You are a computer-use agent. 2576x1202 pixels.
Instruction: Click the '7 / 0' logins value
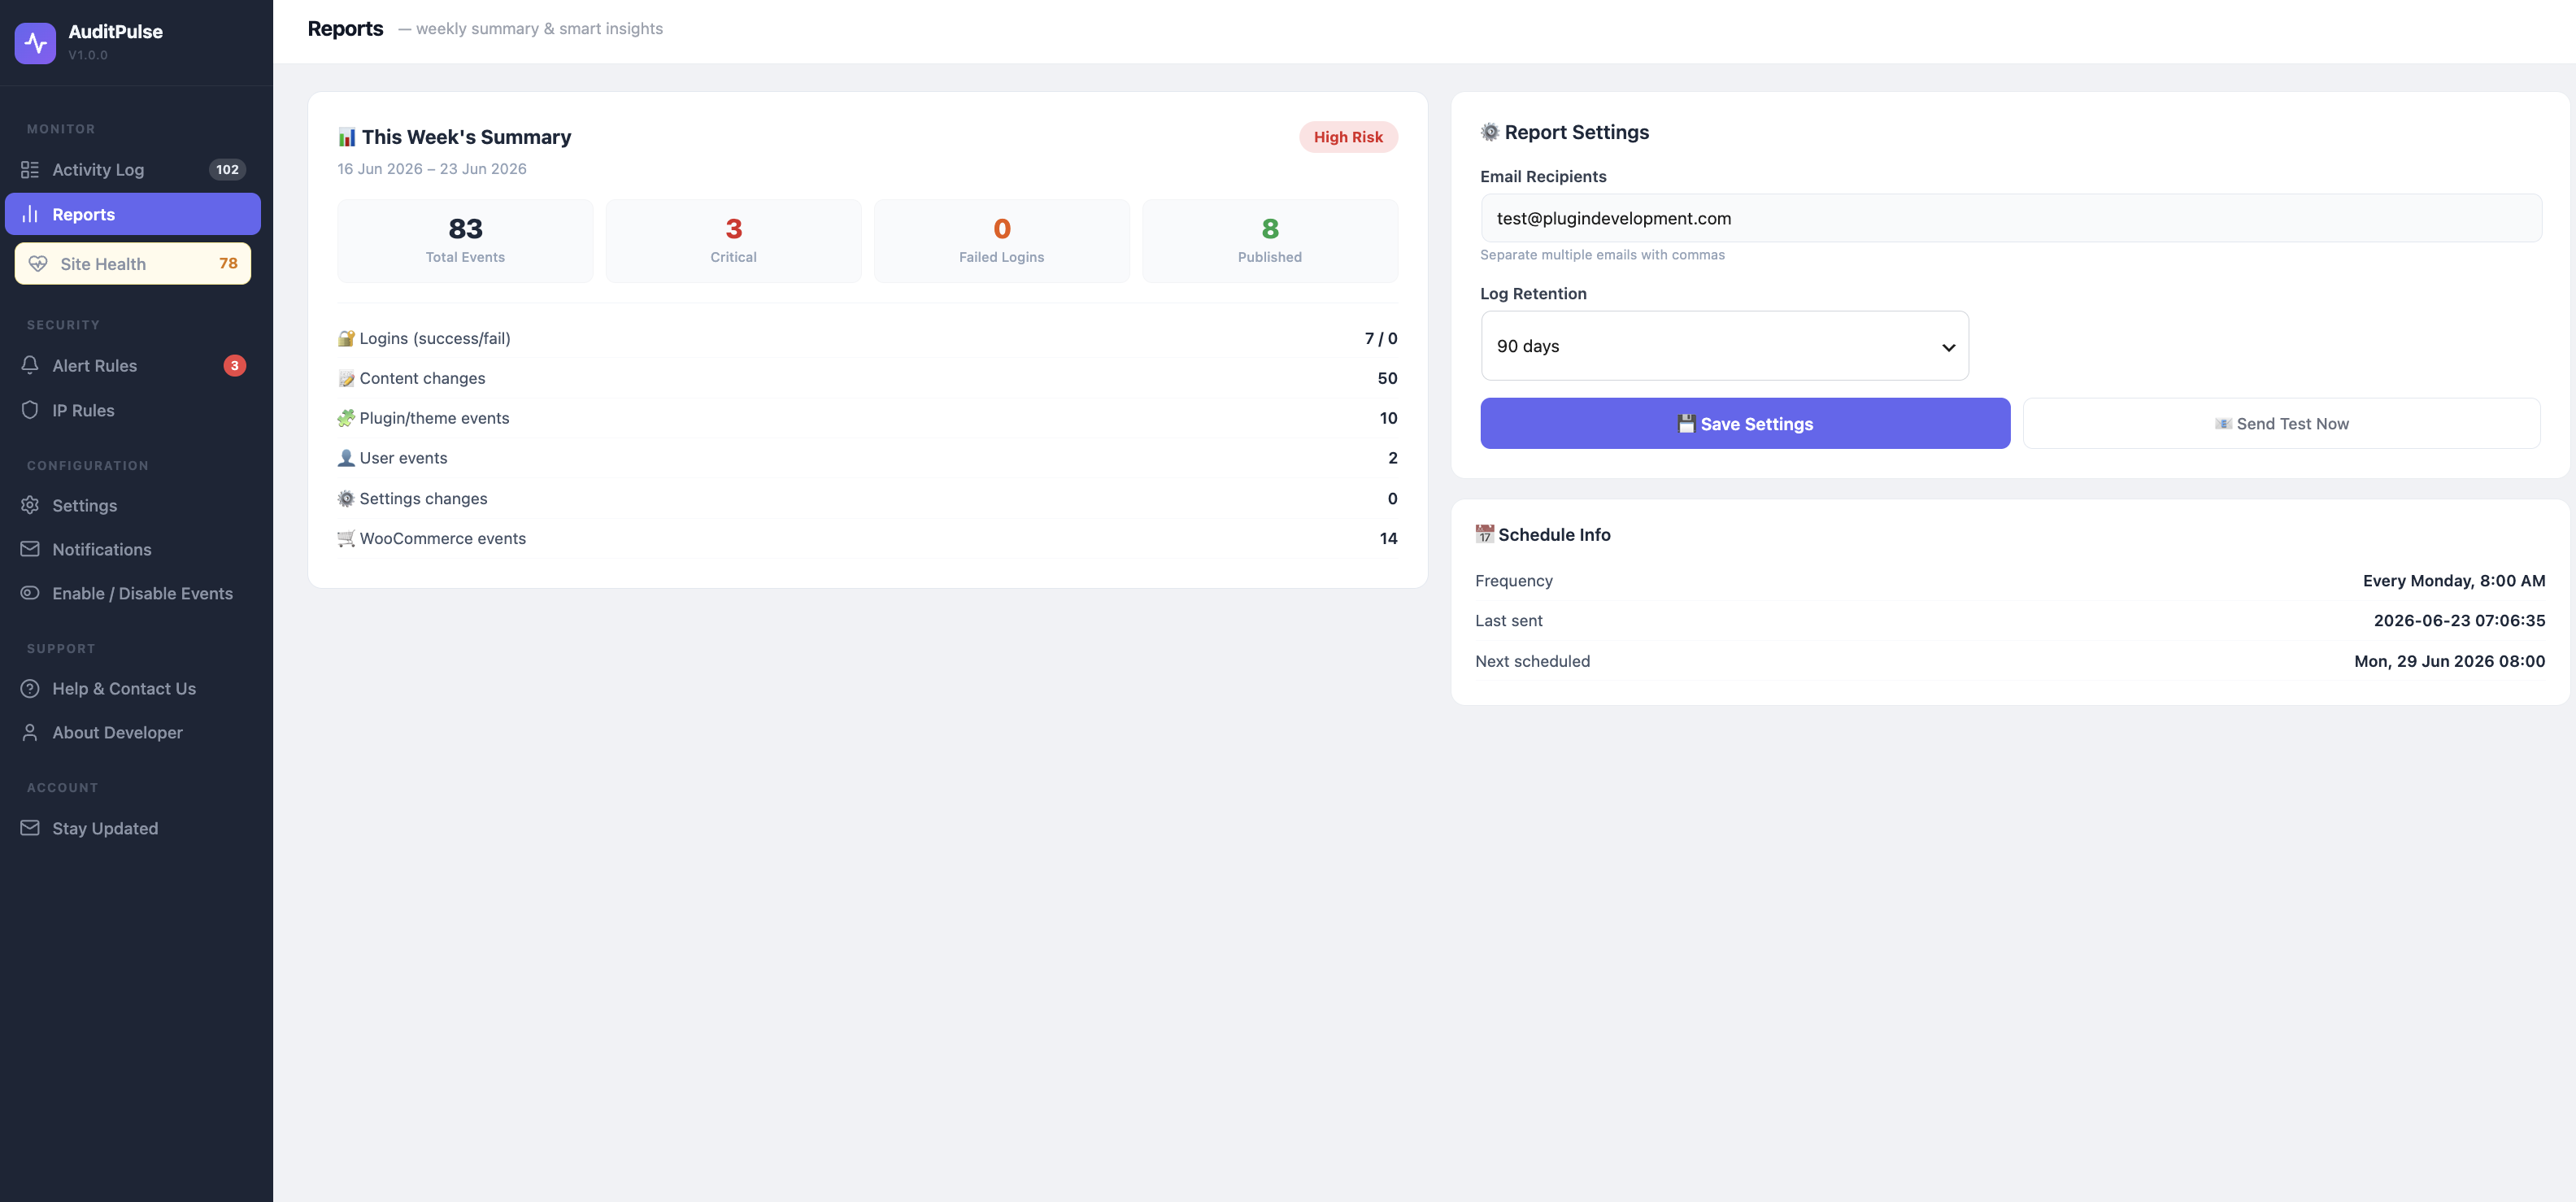pos(1381,338)
